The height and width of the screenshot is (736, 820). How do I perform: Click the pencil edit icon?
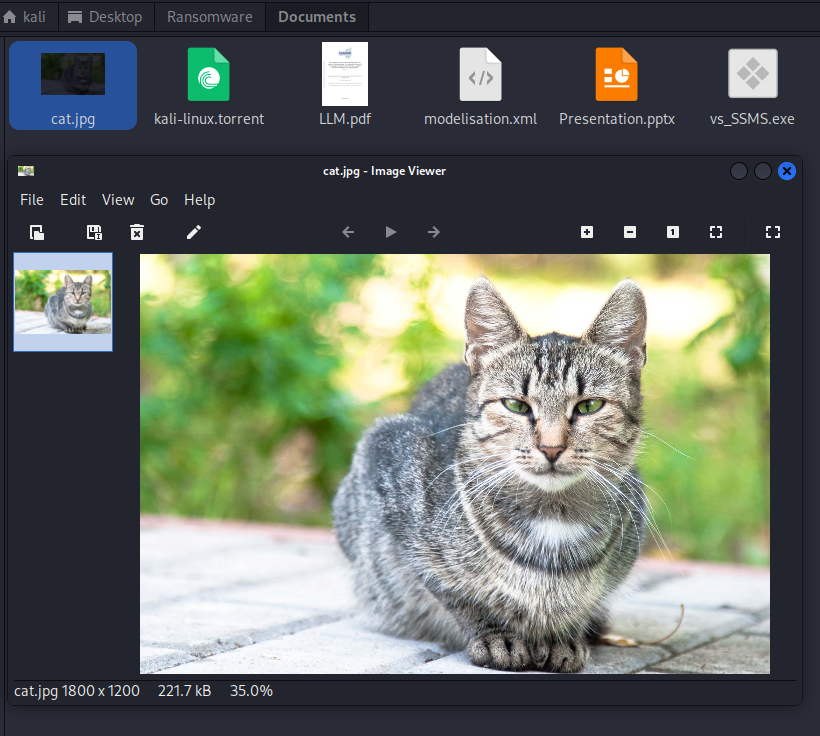pyautogui.click(x=194, y=232)
